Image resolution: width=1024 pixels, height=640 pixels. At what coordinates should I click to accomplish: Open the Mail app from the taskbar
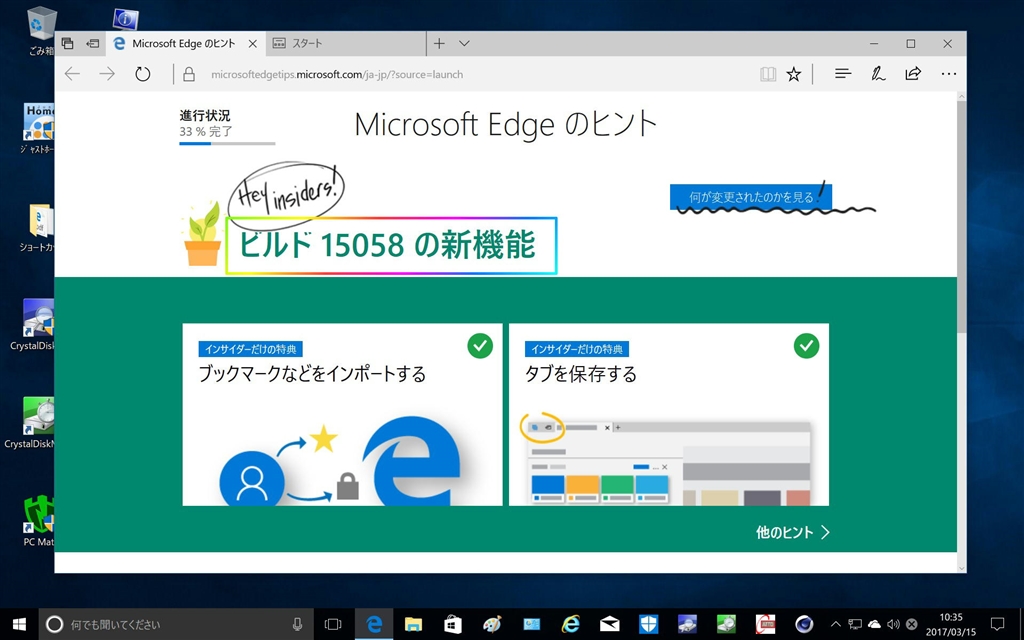[609, 624]
